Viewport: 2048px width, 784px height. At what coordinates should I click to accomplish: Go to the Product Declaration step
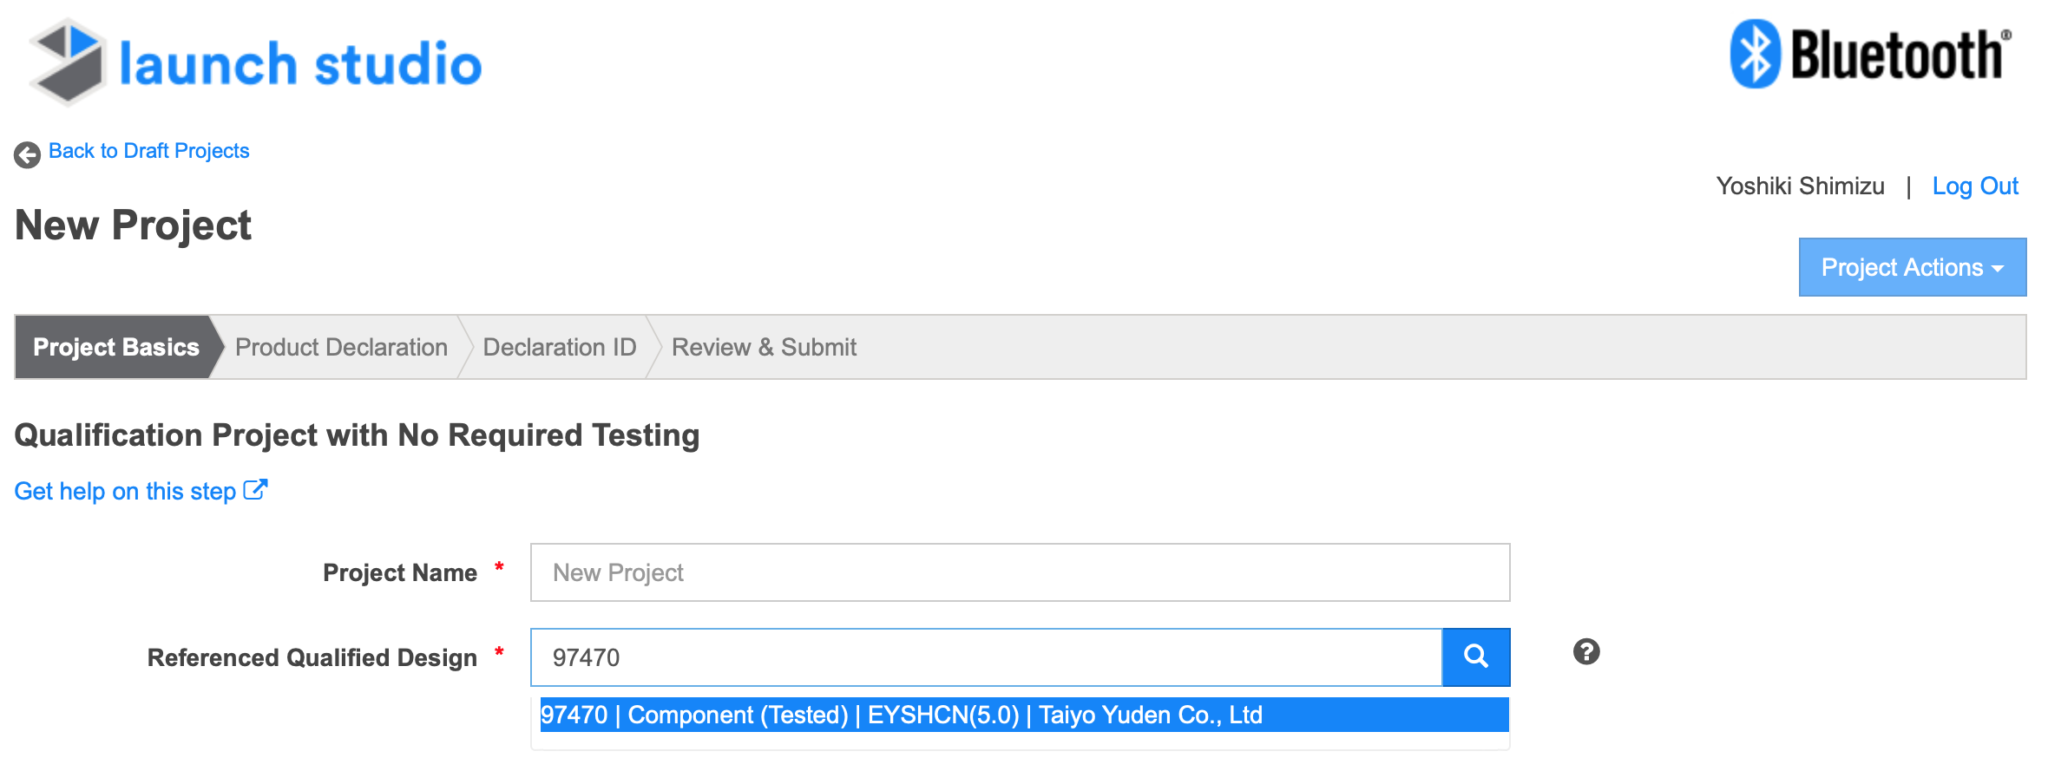(341, 347)
